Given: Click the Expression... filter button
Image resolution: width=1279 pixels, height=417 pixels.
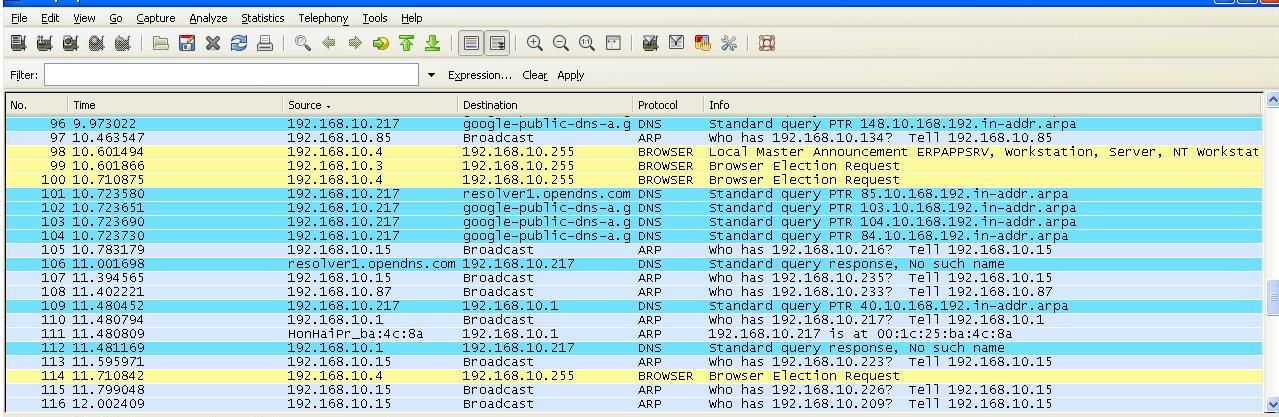Looking at the screenshot, I should (x=479, y=75).
